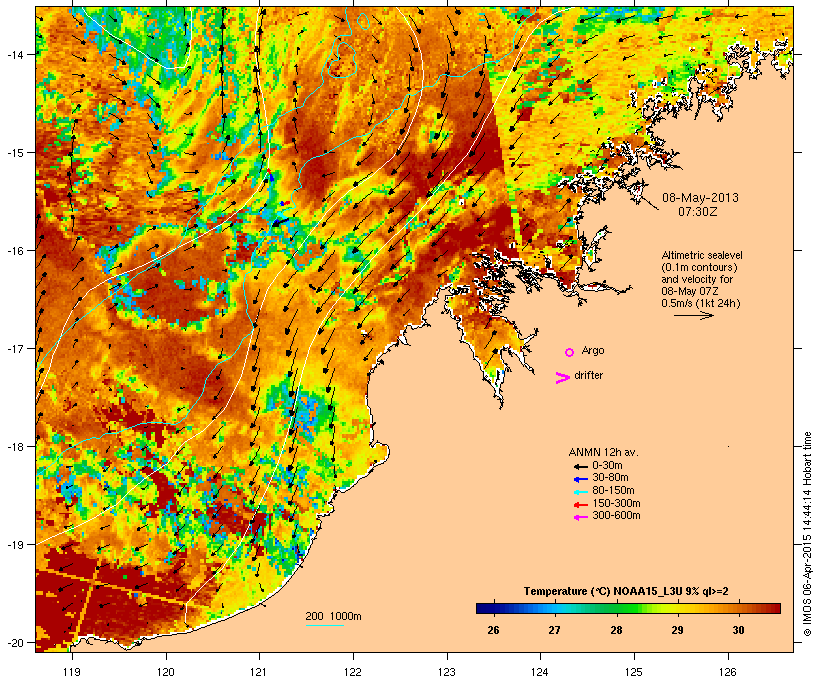
Task: Click longitude axis label 120
Action: coord(166,672)
